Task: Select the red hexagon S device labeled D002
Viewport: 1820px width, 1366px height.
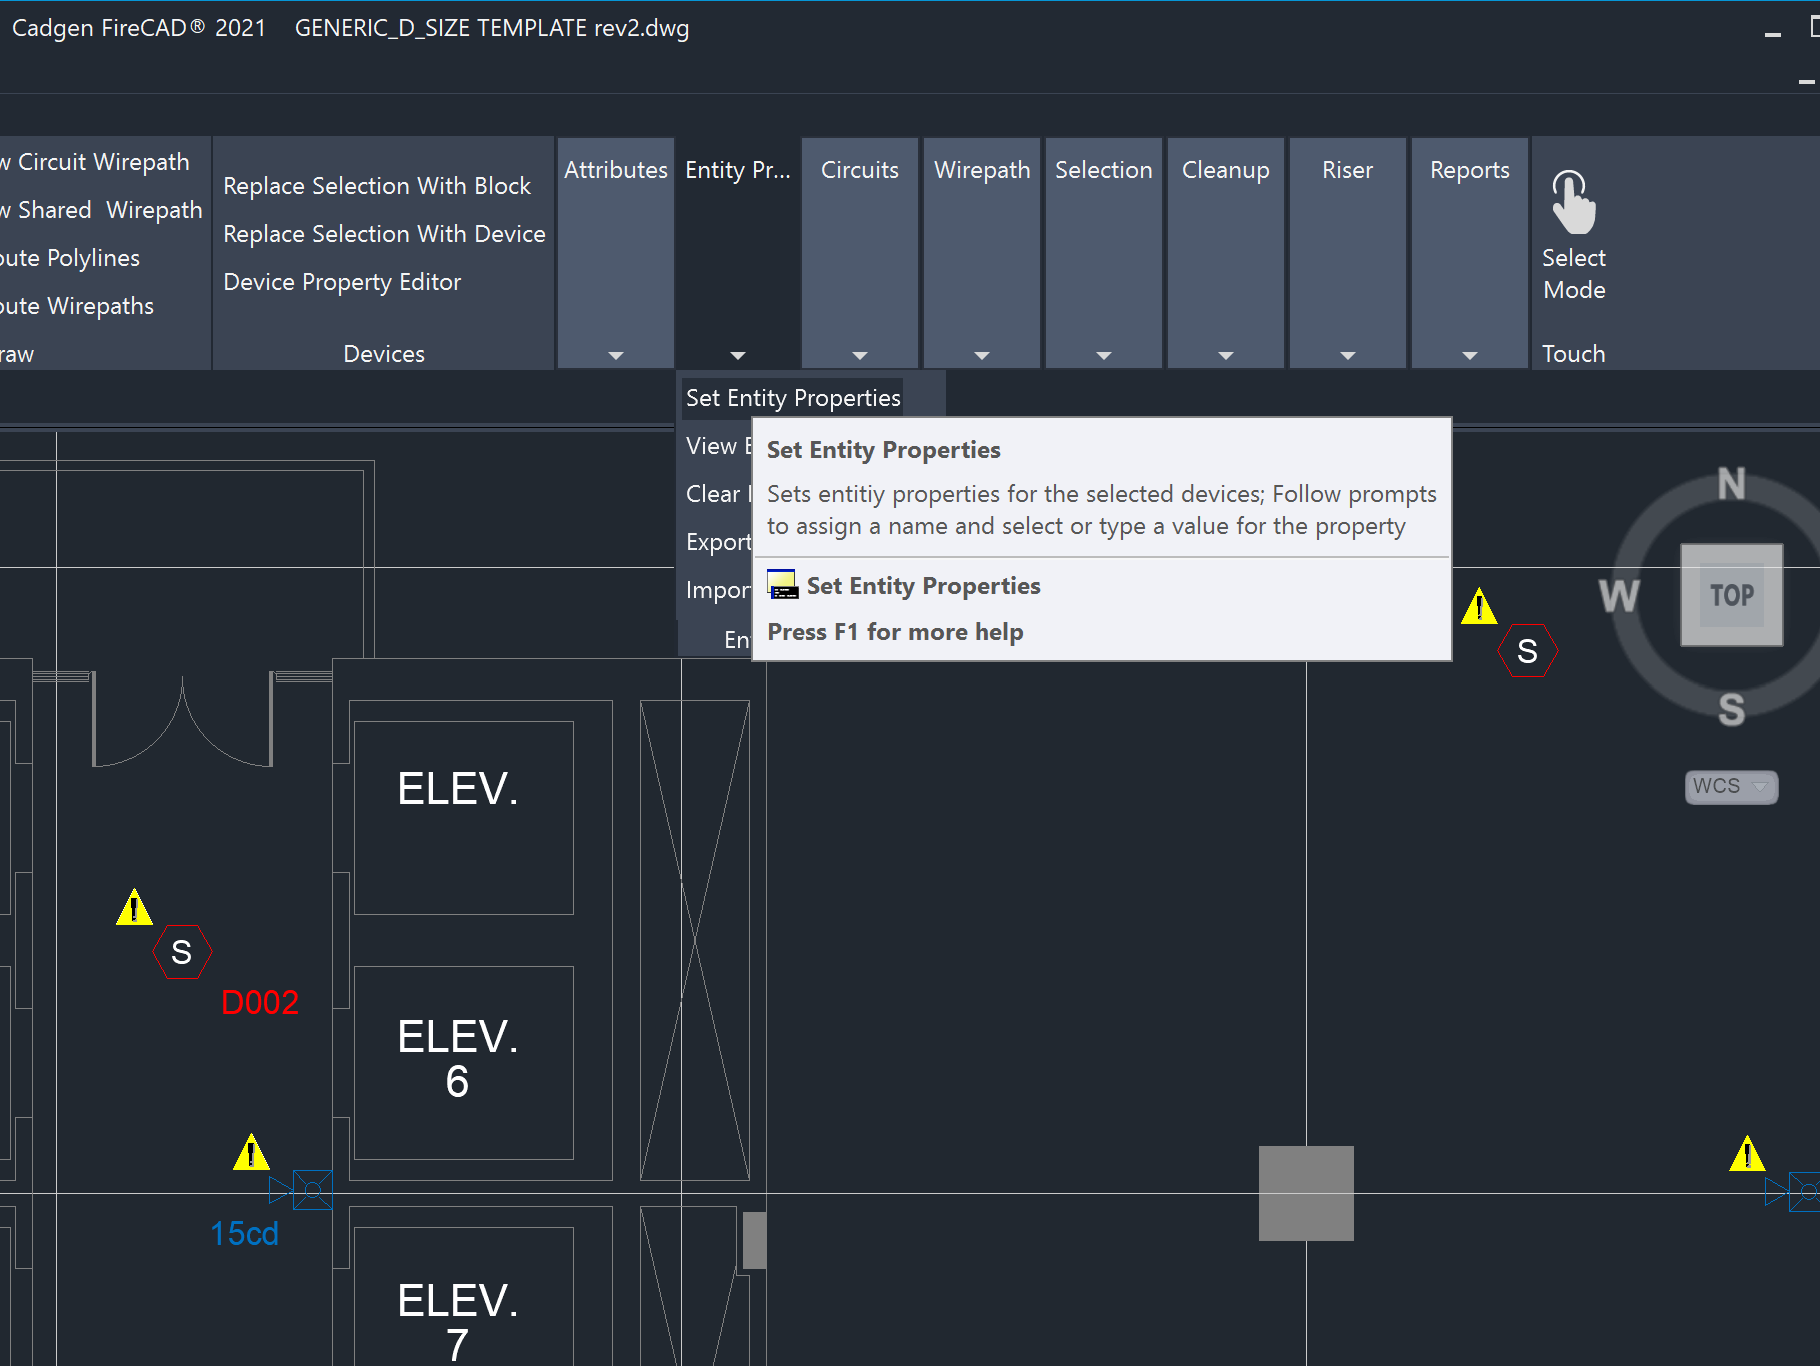Action: (x=182, y=952)
